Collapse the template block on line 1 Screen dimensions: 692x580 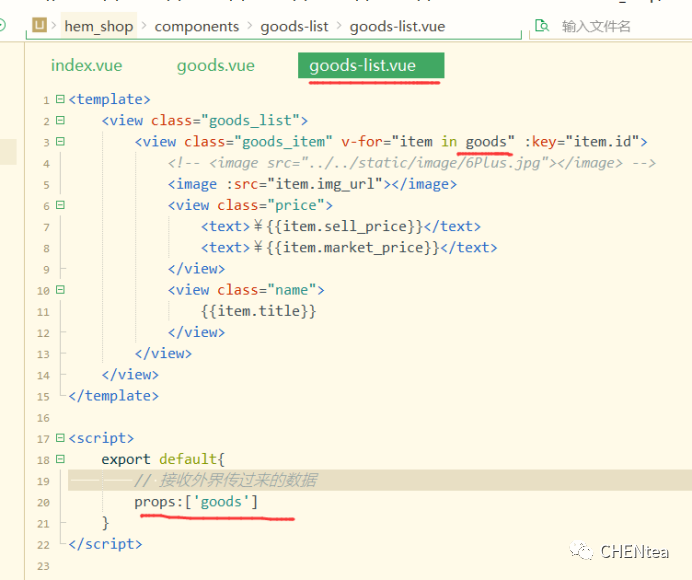[x=60, y=100]
